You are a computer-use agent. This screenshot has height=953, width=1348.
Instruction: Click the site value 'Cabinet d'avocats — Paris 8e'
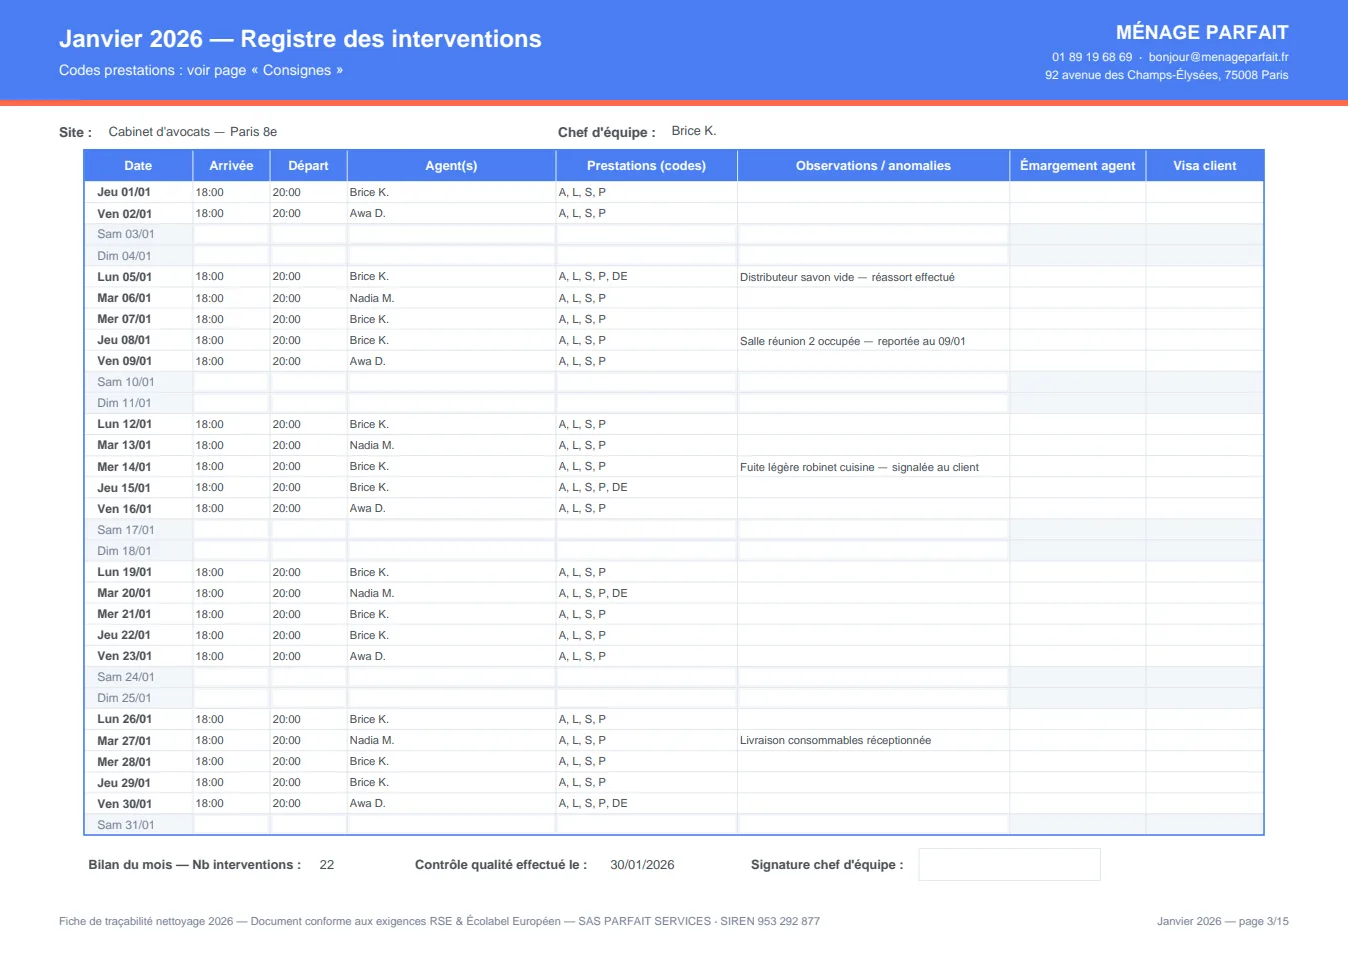tap(193, 132)
